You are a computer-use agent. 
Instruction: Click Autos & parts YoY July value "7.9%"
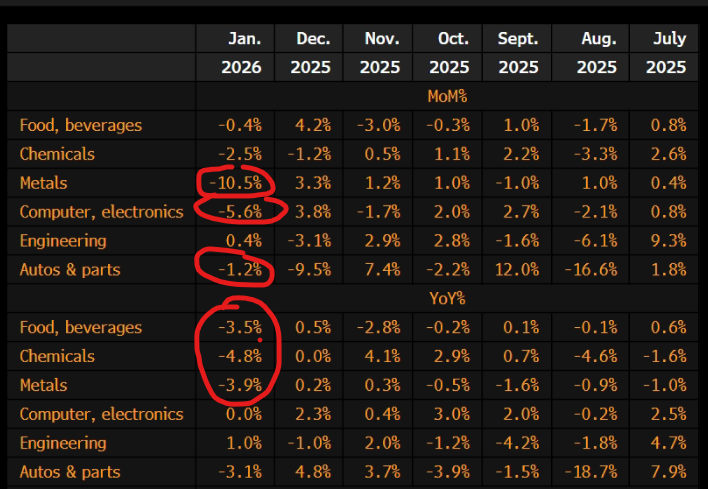(x=669, y=472)
